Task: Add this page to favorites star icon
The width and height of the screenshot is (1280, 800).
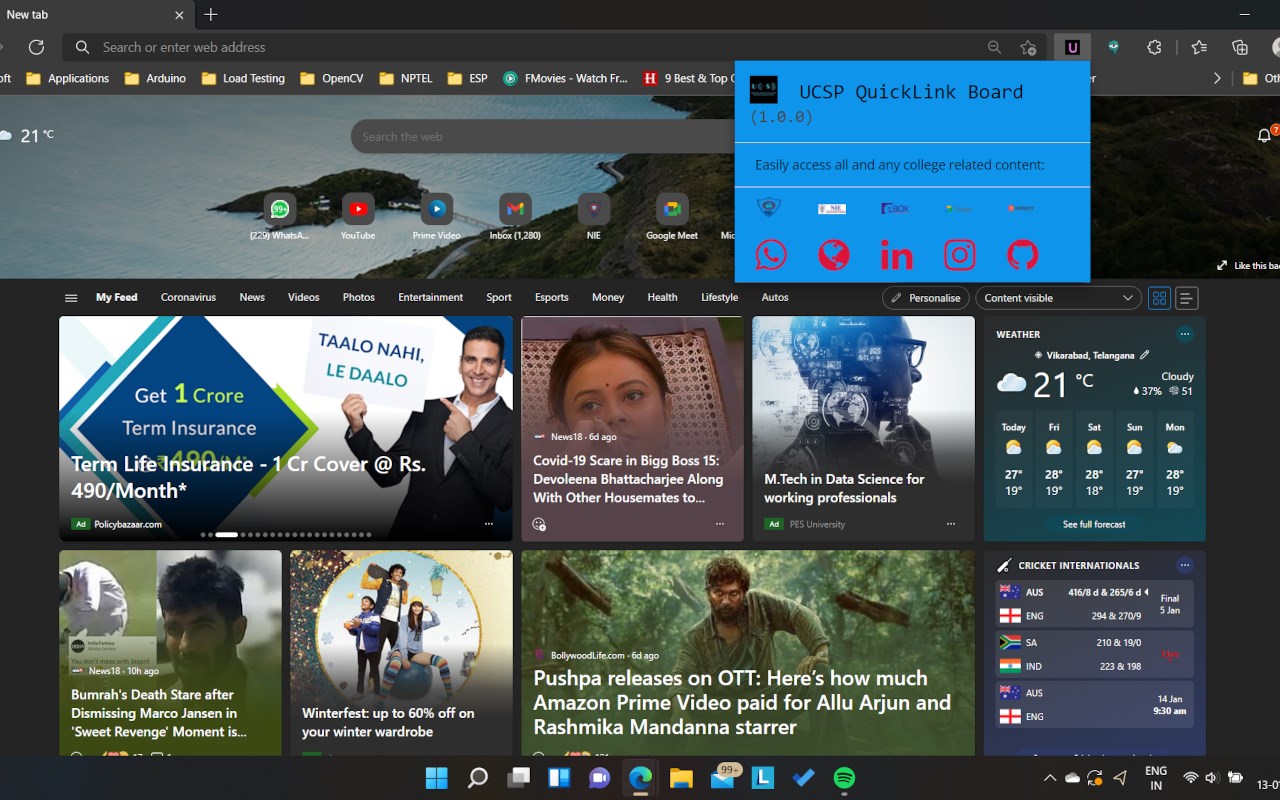Action: coord(1028,47)
